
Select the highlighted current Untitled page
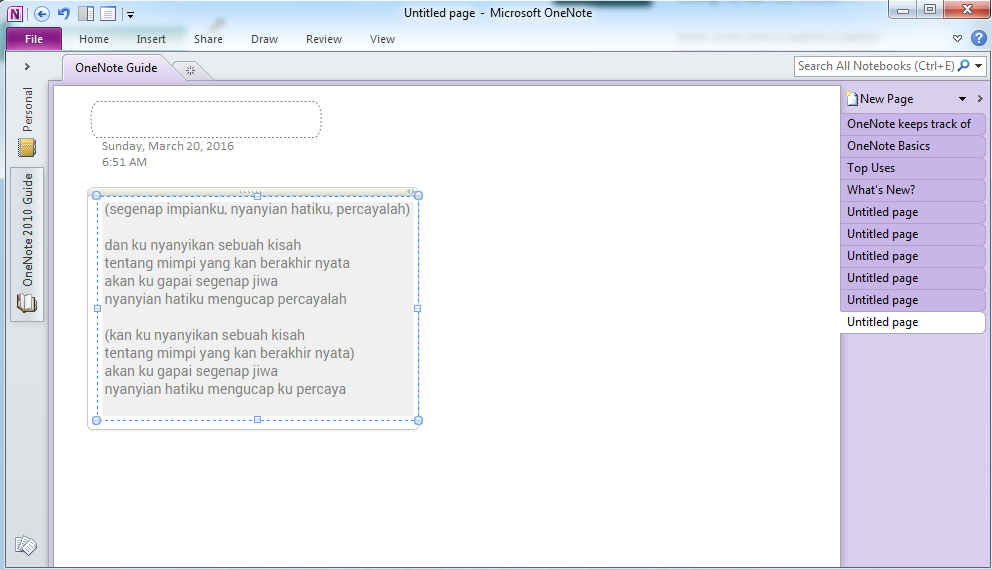click(x=912, y=322)
